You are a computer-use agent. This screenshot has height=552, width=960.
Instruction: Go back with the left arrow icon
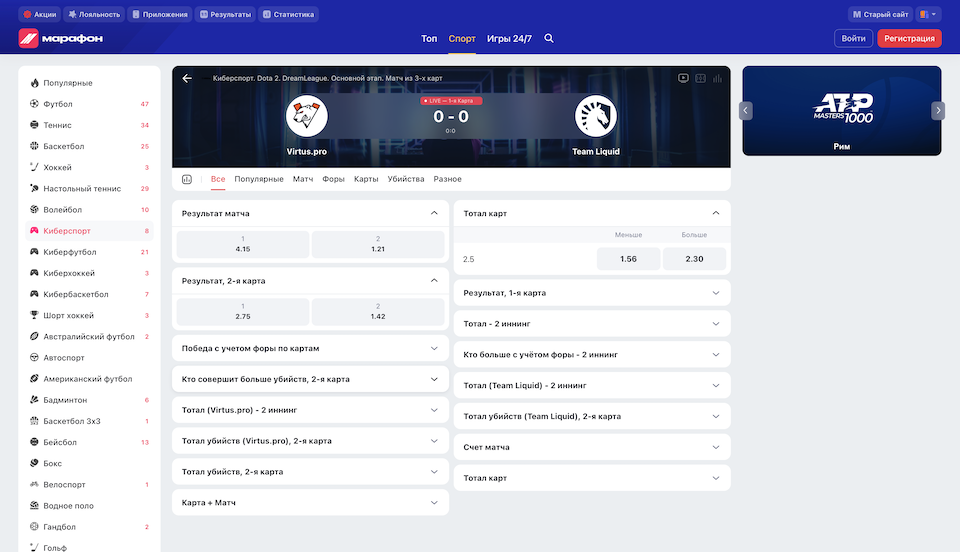[x=187, y=78]
